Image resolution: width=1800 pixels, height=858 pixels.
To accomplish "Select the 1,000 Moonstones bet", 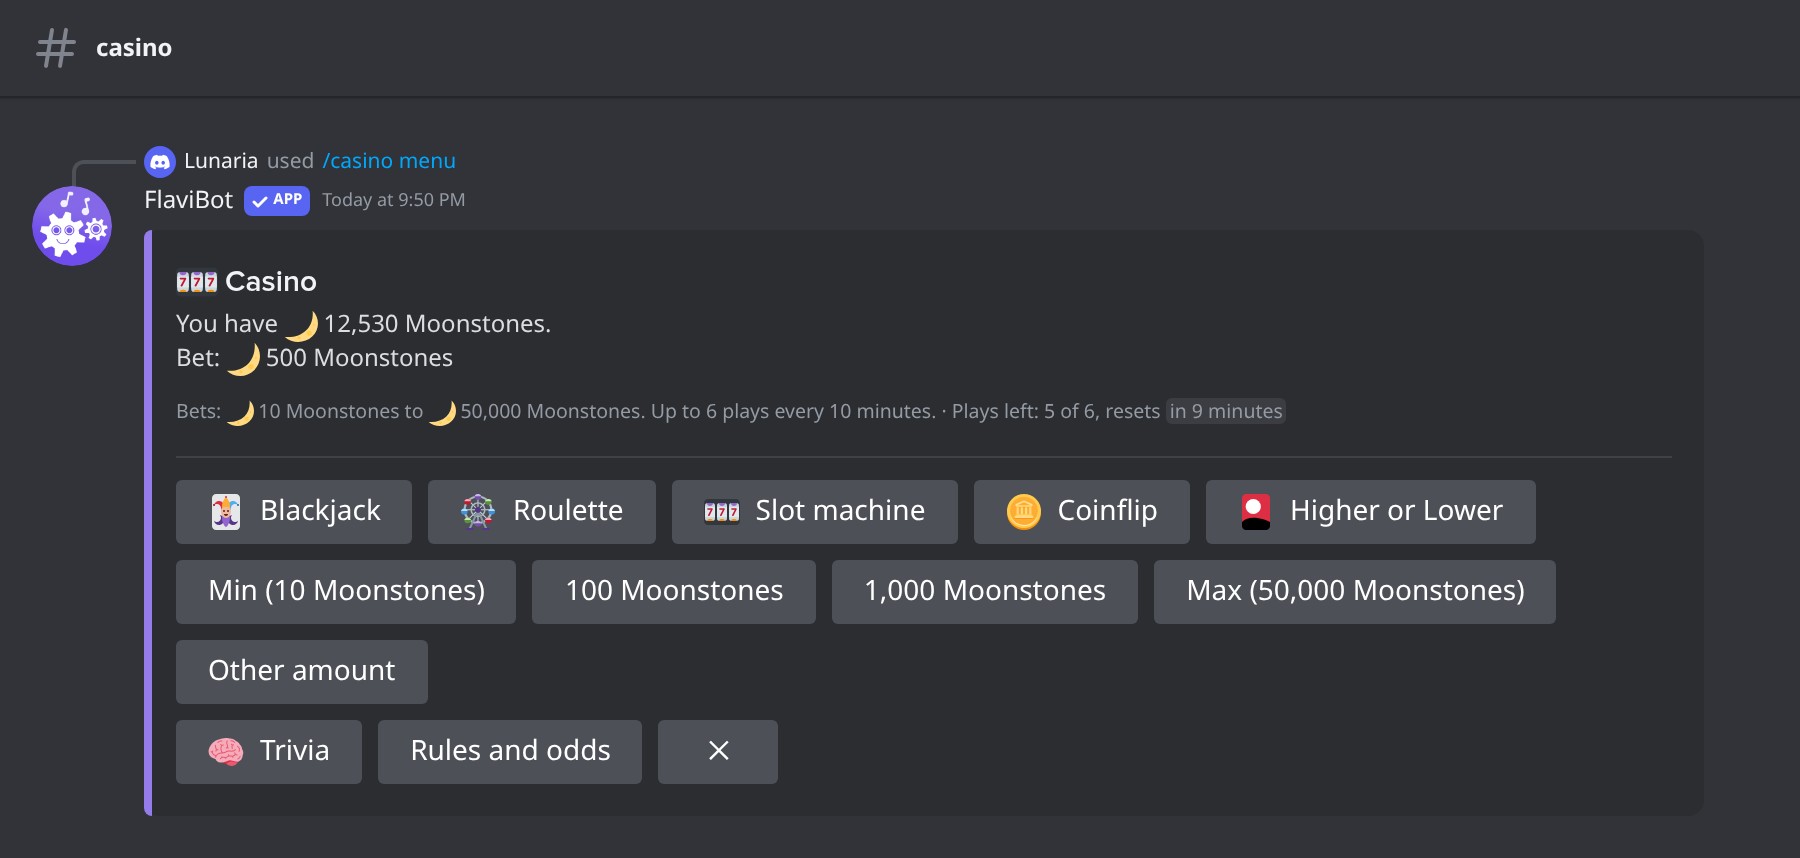I will click(985, 592).
